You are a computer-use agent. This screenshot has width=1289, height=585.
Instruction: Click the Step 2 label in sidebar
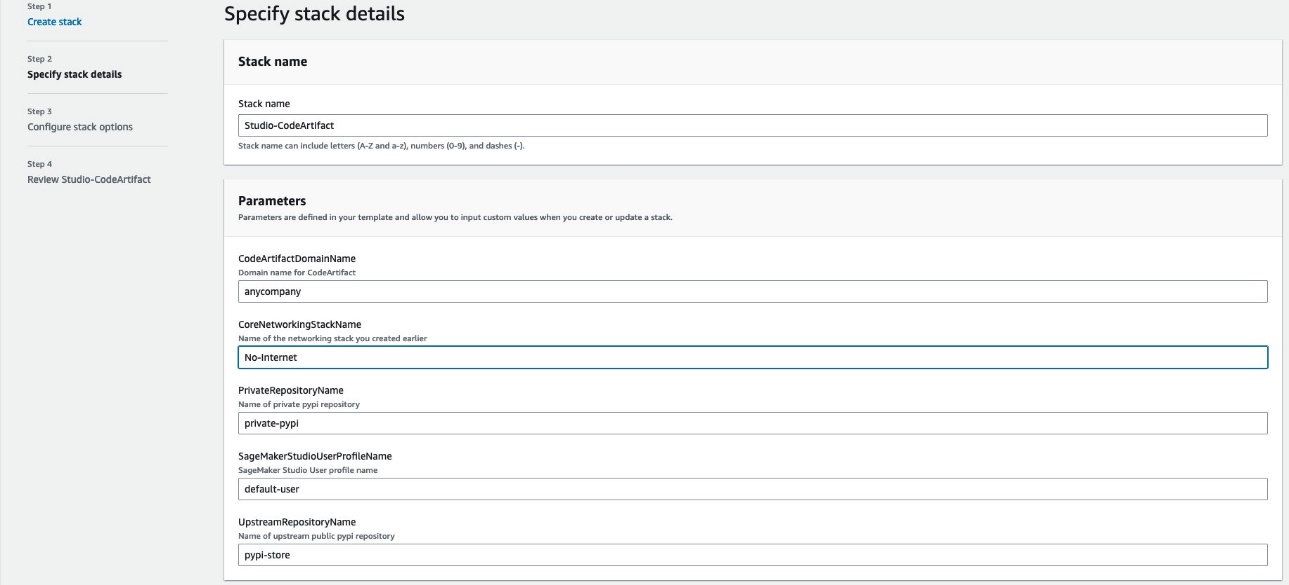(38, 59)
